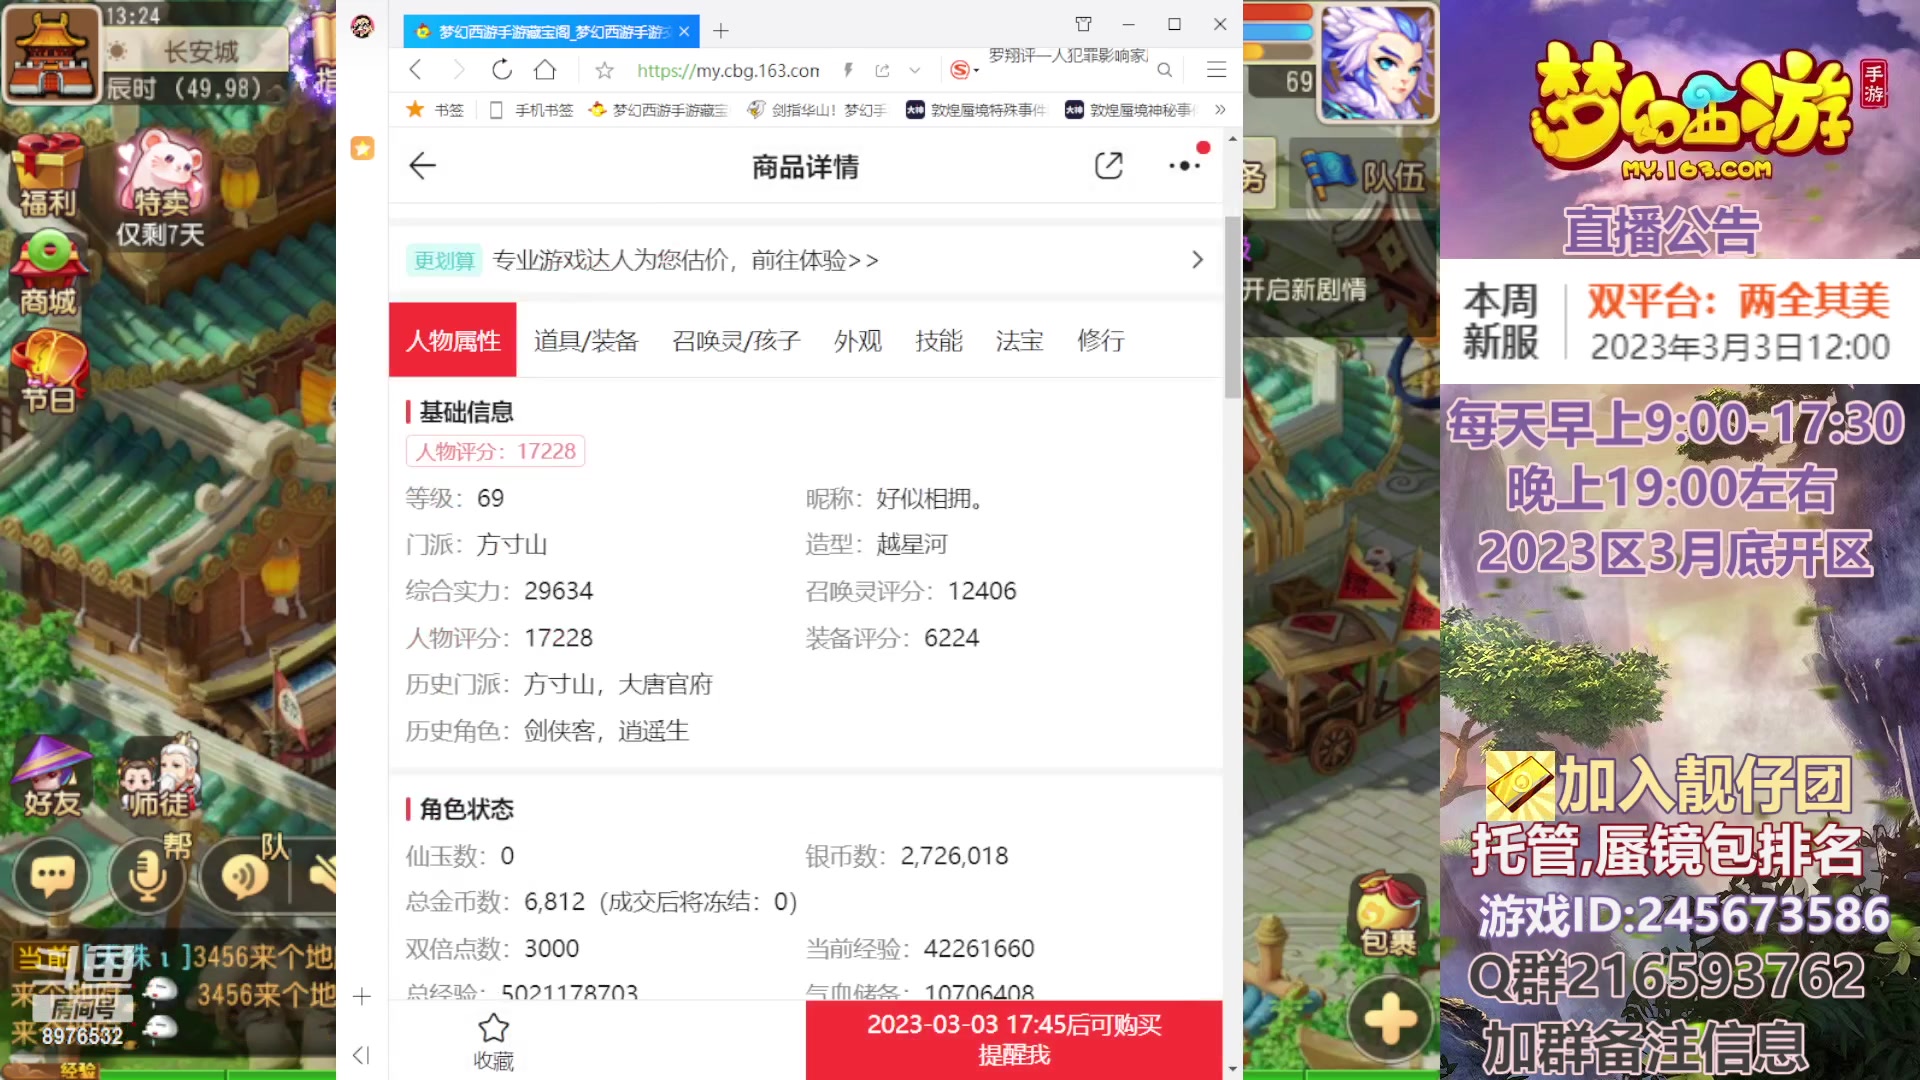Screen dimensions: 1920x1080
Task: Expand more bookmarks chevron
Action: tap(1220, 110)
